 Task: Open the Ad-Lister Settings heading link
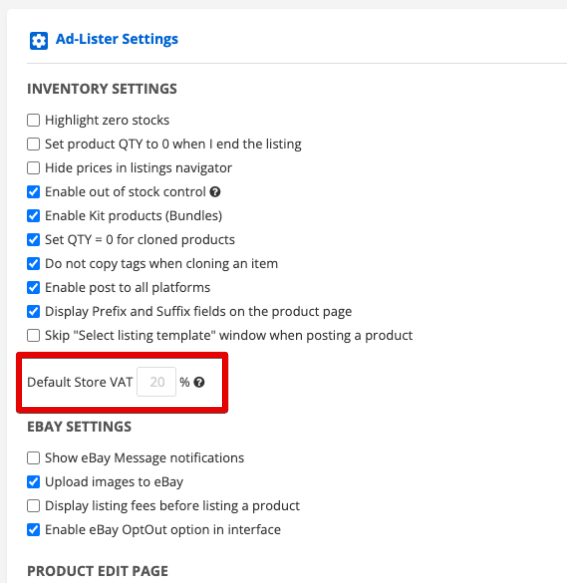[x=117, y=39]
